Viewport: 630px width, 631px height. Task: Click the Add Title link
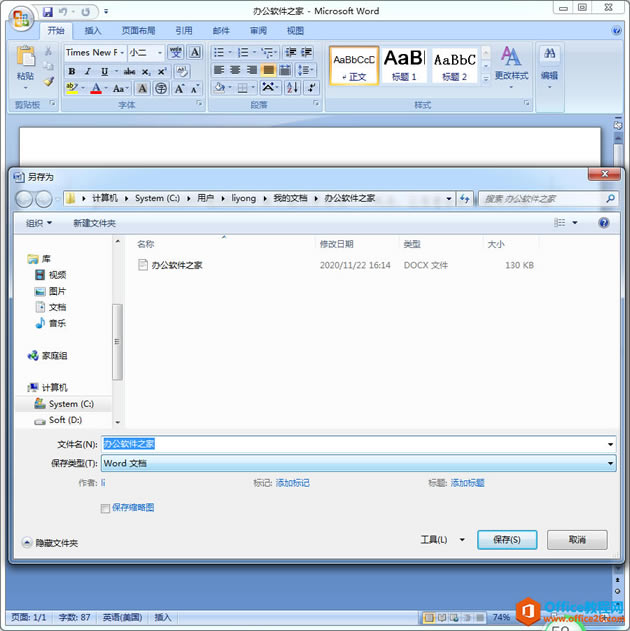coord(467,483)
